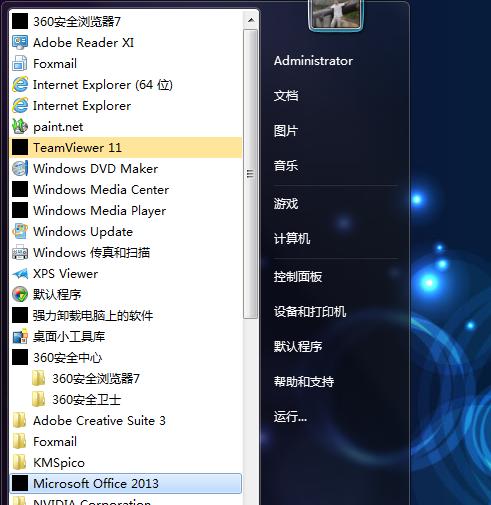Open 强力卸载电脑上的软件
Image resolution: width=491 pixels, height=505 pixels.
point(126,316)
